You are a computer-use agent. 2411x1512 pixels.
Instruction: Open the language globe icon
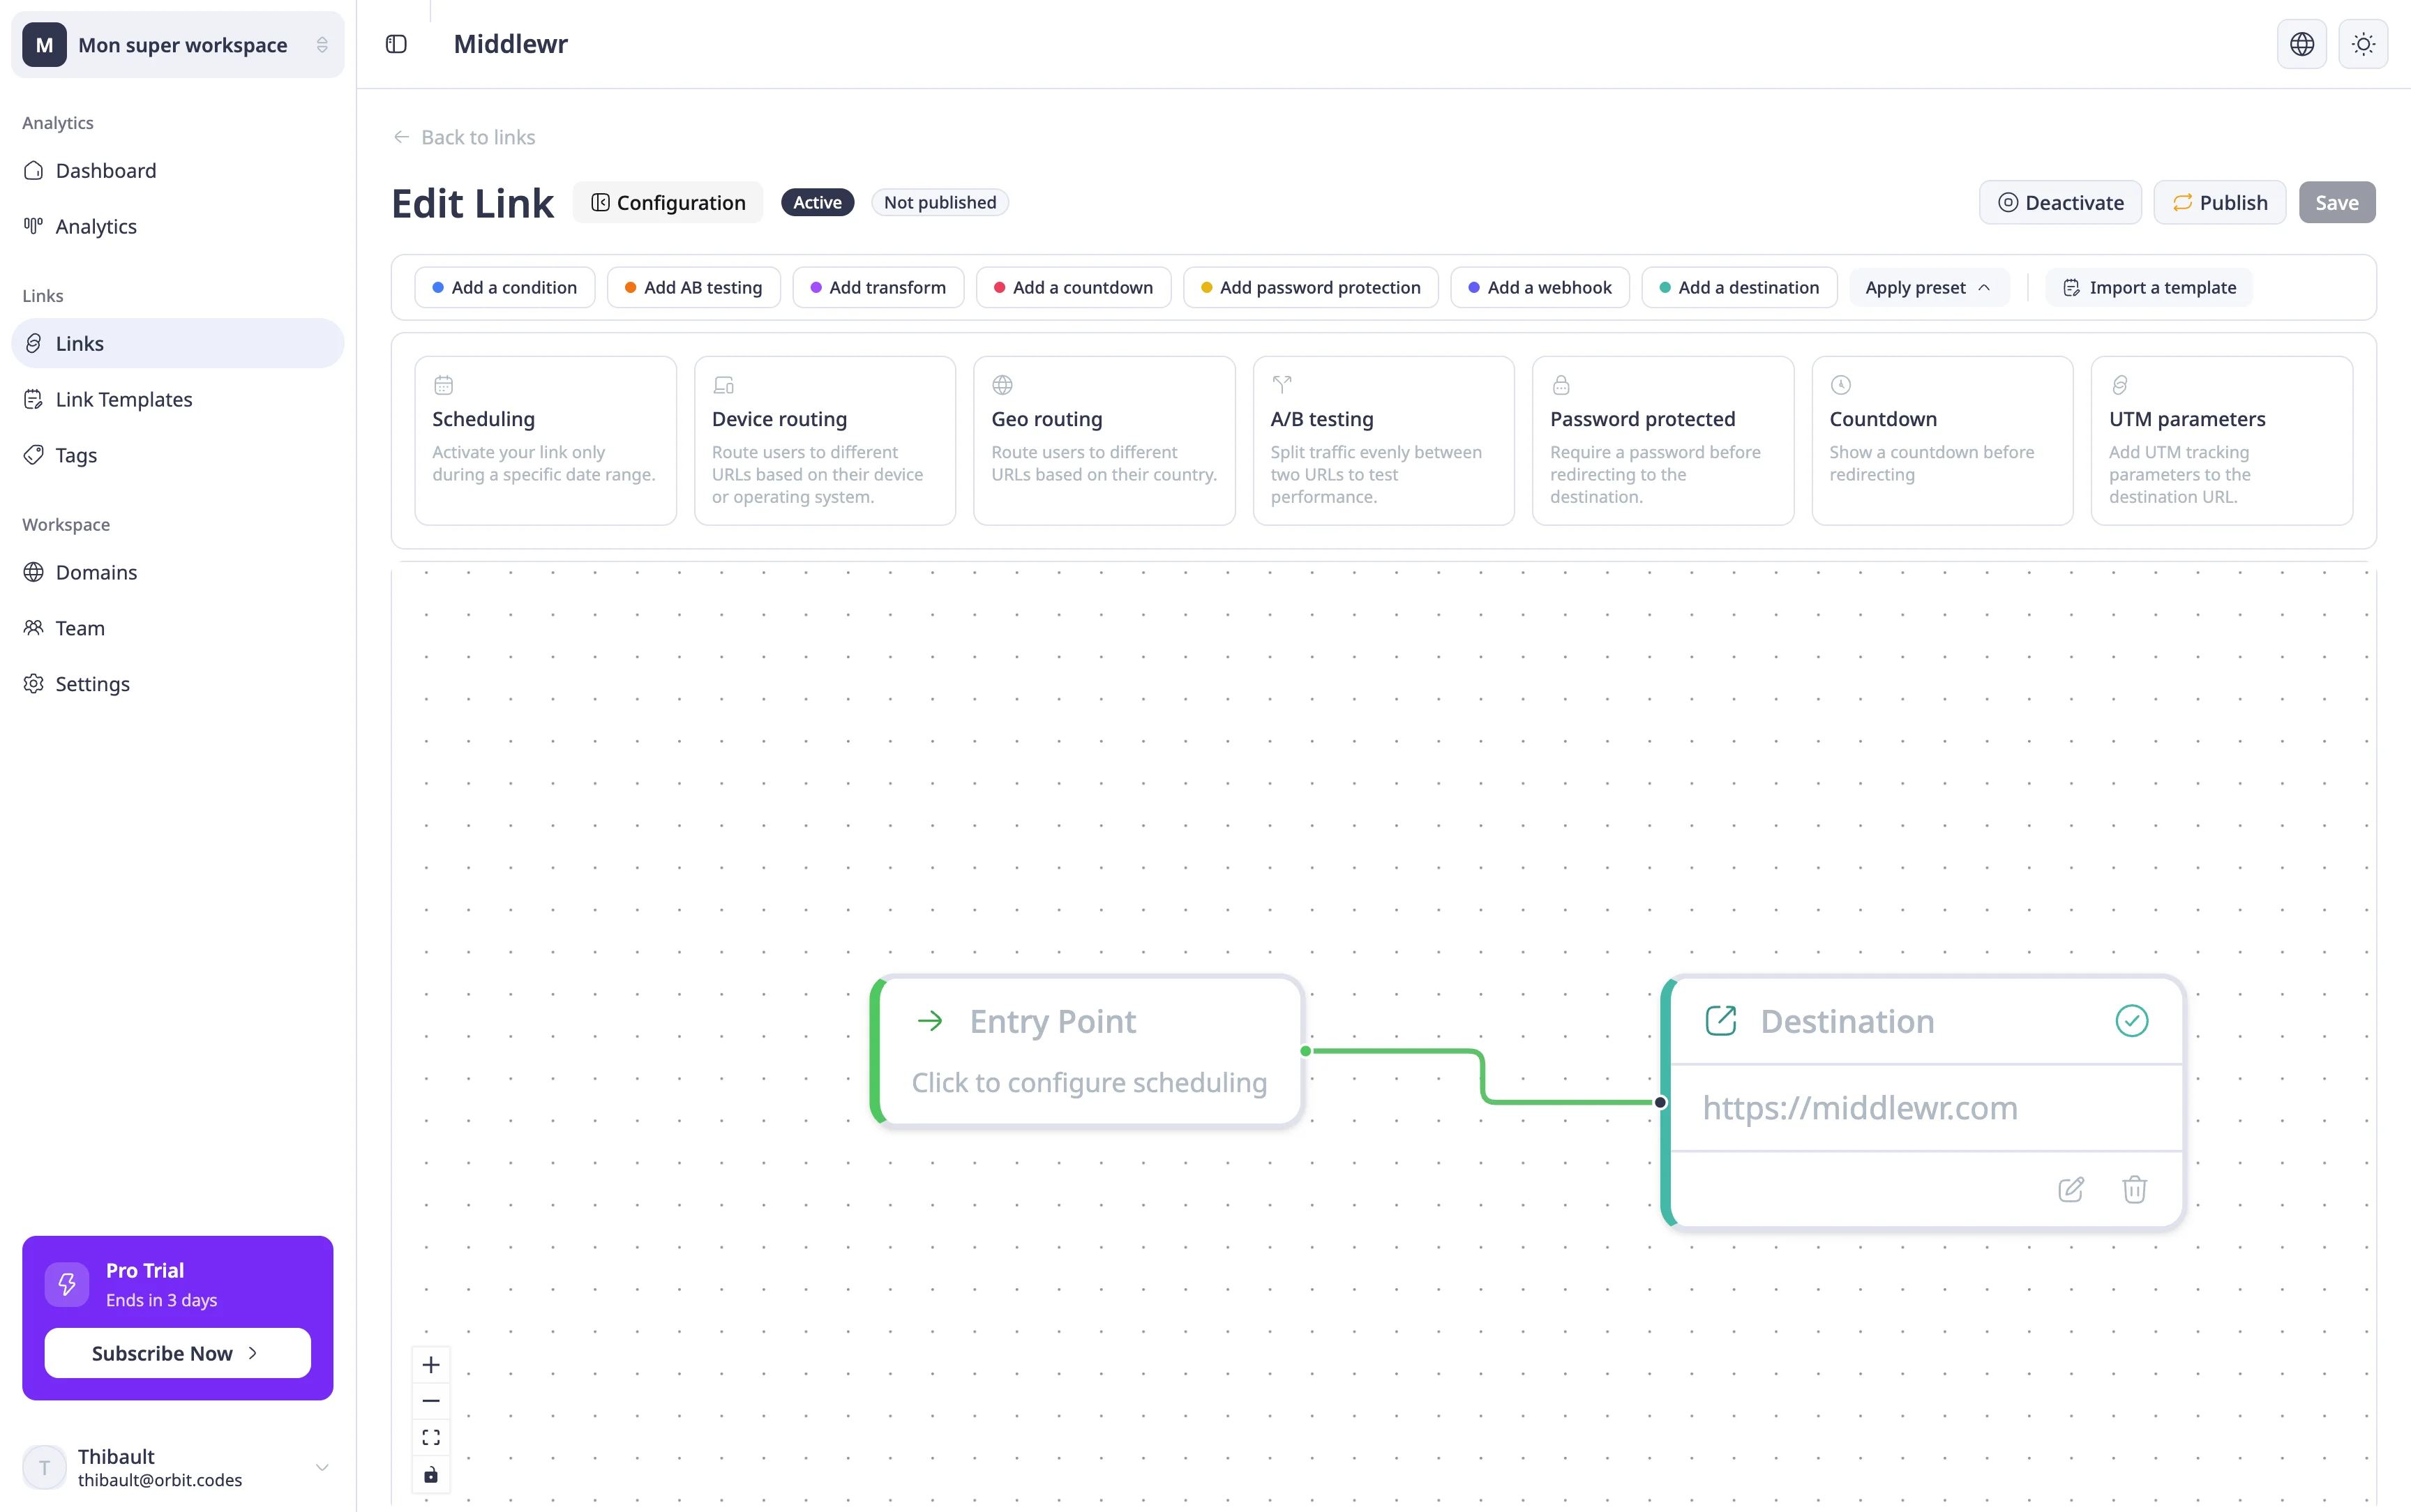click(2302, 44)
